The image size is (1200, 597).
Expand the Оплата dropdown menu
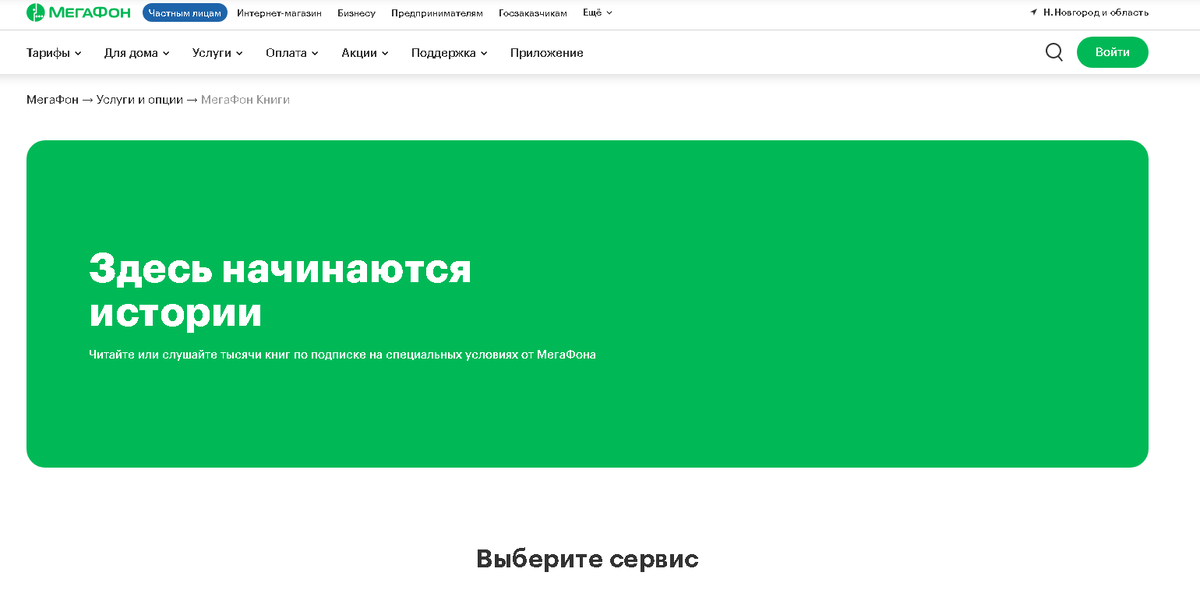coord(292,53)
